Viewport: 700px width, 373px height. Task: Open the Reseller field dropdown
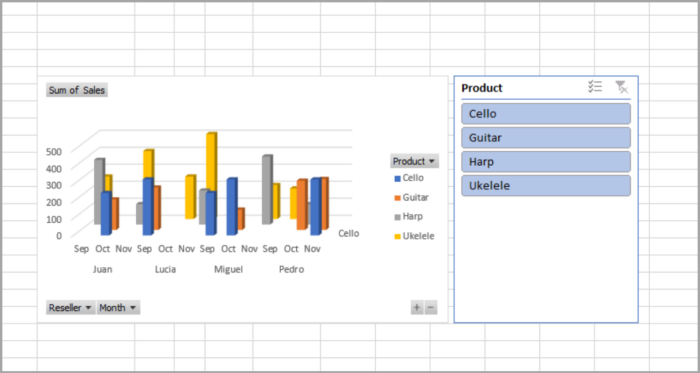click(71, 307)
